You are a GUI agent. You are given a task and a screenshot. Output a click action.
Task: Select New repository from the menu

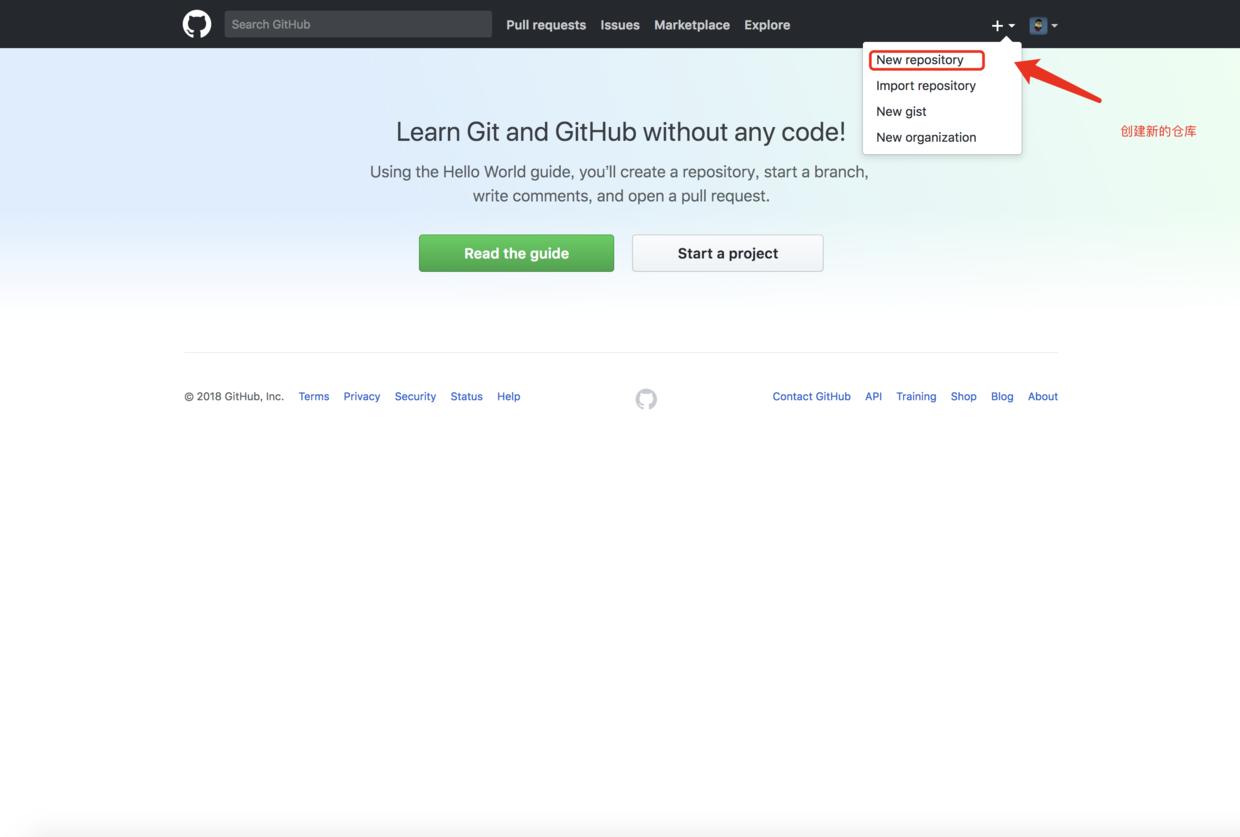point(920,60)
